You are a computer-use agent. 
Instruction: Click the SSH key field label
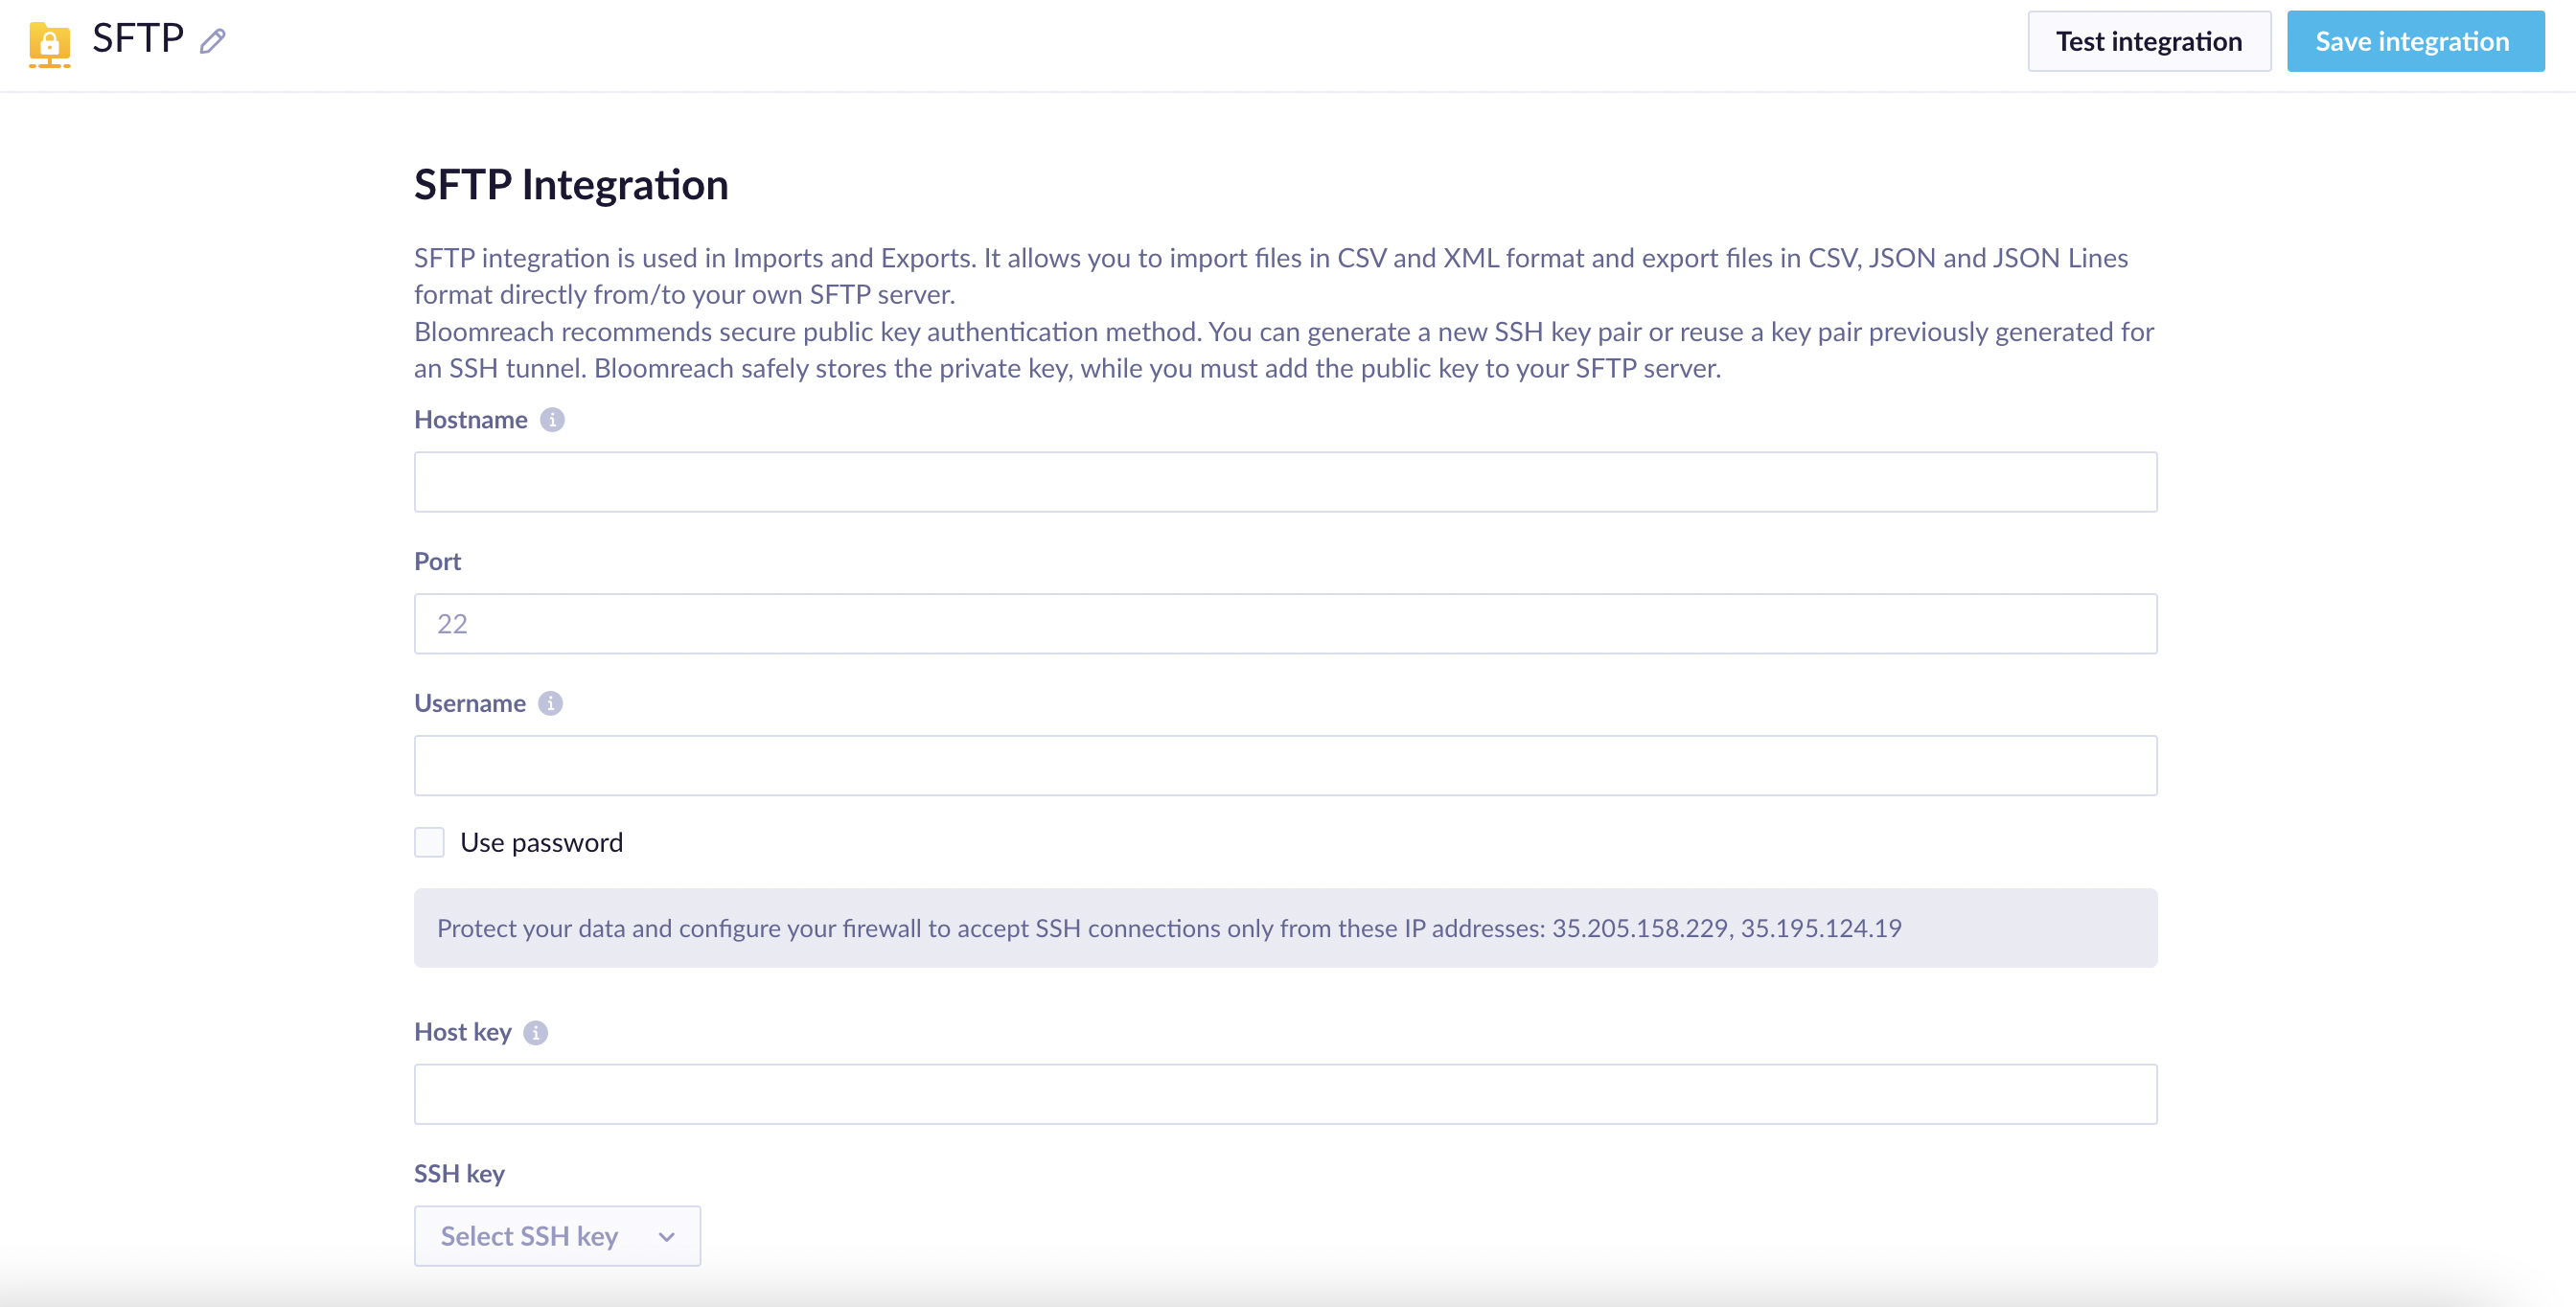click(x=459, y=1173)
